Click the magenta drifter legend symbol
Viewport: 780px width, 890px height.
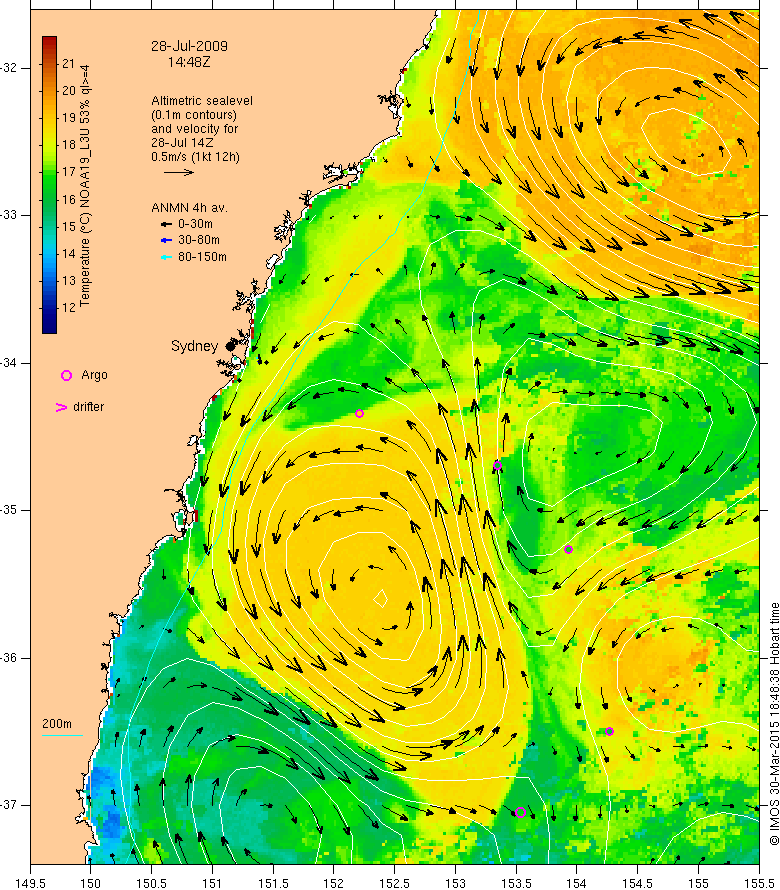tap(61, 407)
